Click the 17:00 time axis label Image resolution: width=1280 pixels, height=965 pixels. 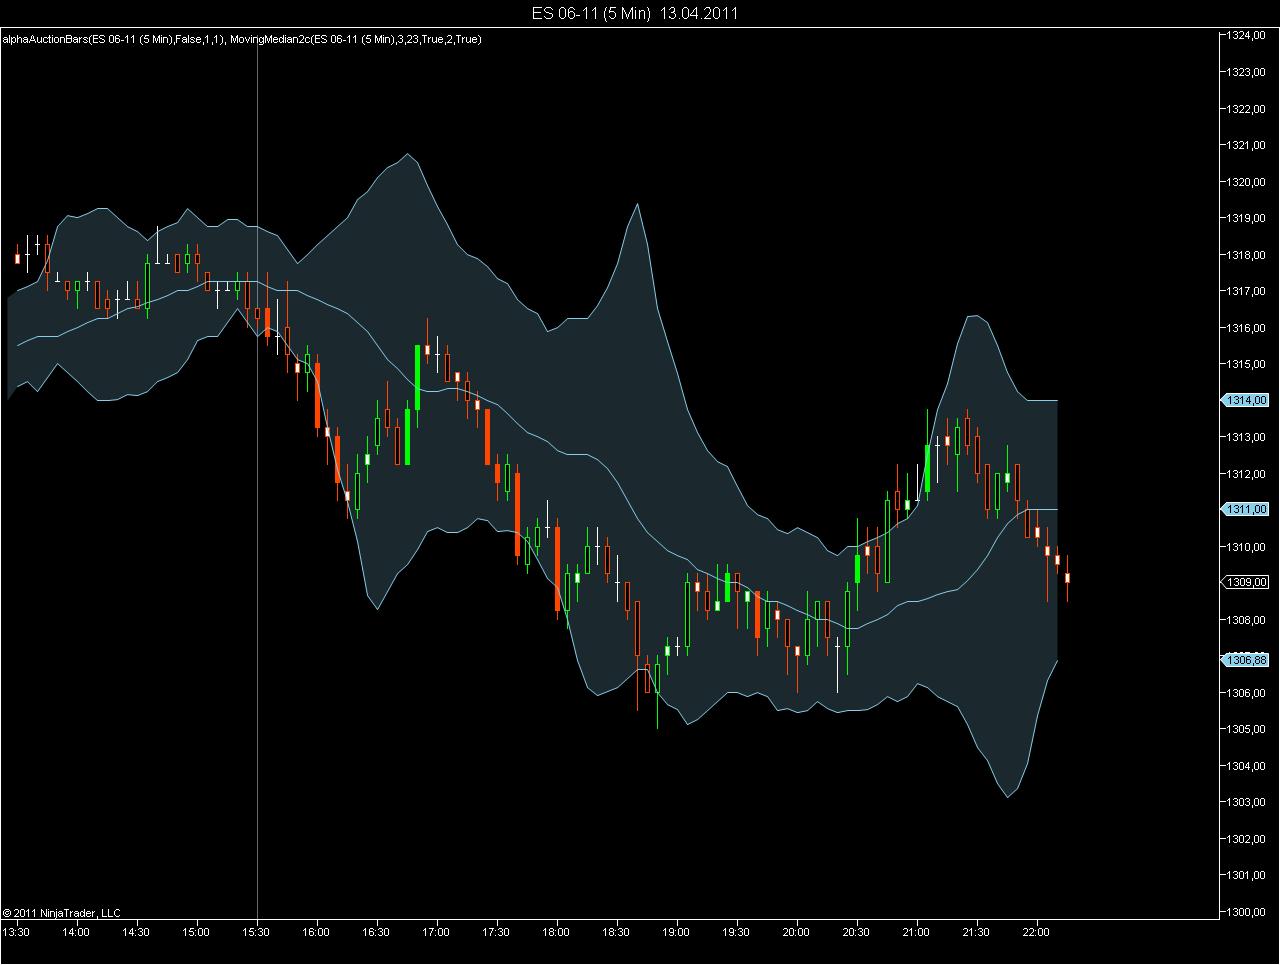coord(436,932)
